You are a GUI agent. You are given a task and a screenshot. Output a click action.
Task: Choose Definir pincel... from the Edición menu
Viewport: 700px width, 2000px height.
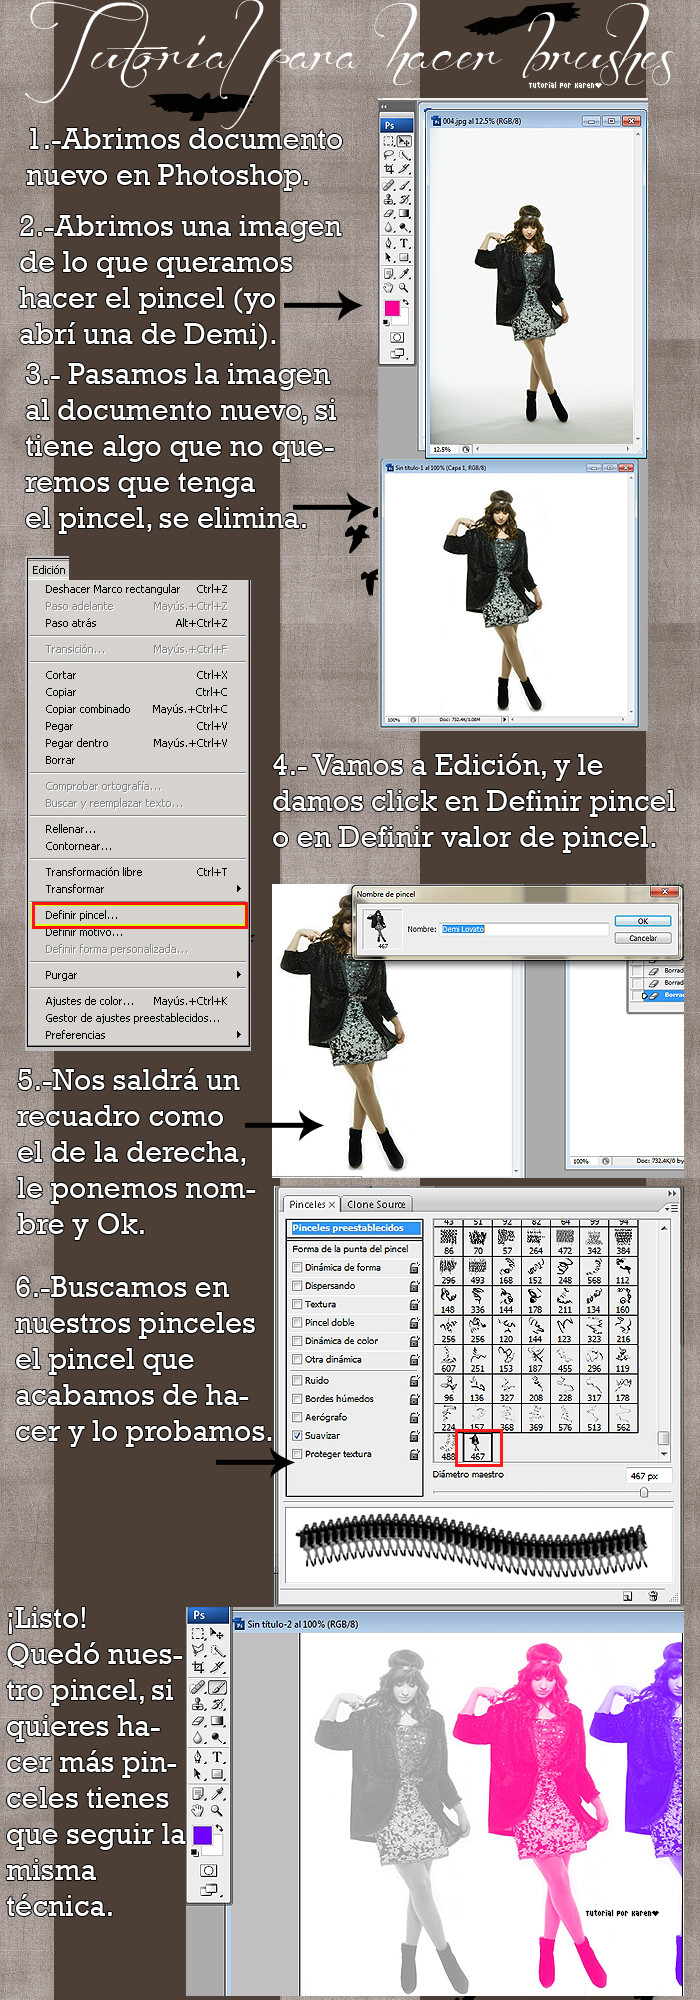[139, 915]
